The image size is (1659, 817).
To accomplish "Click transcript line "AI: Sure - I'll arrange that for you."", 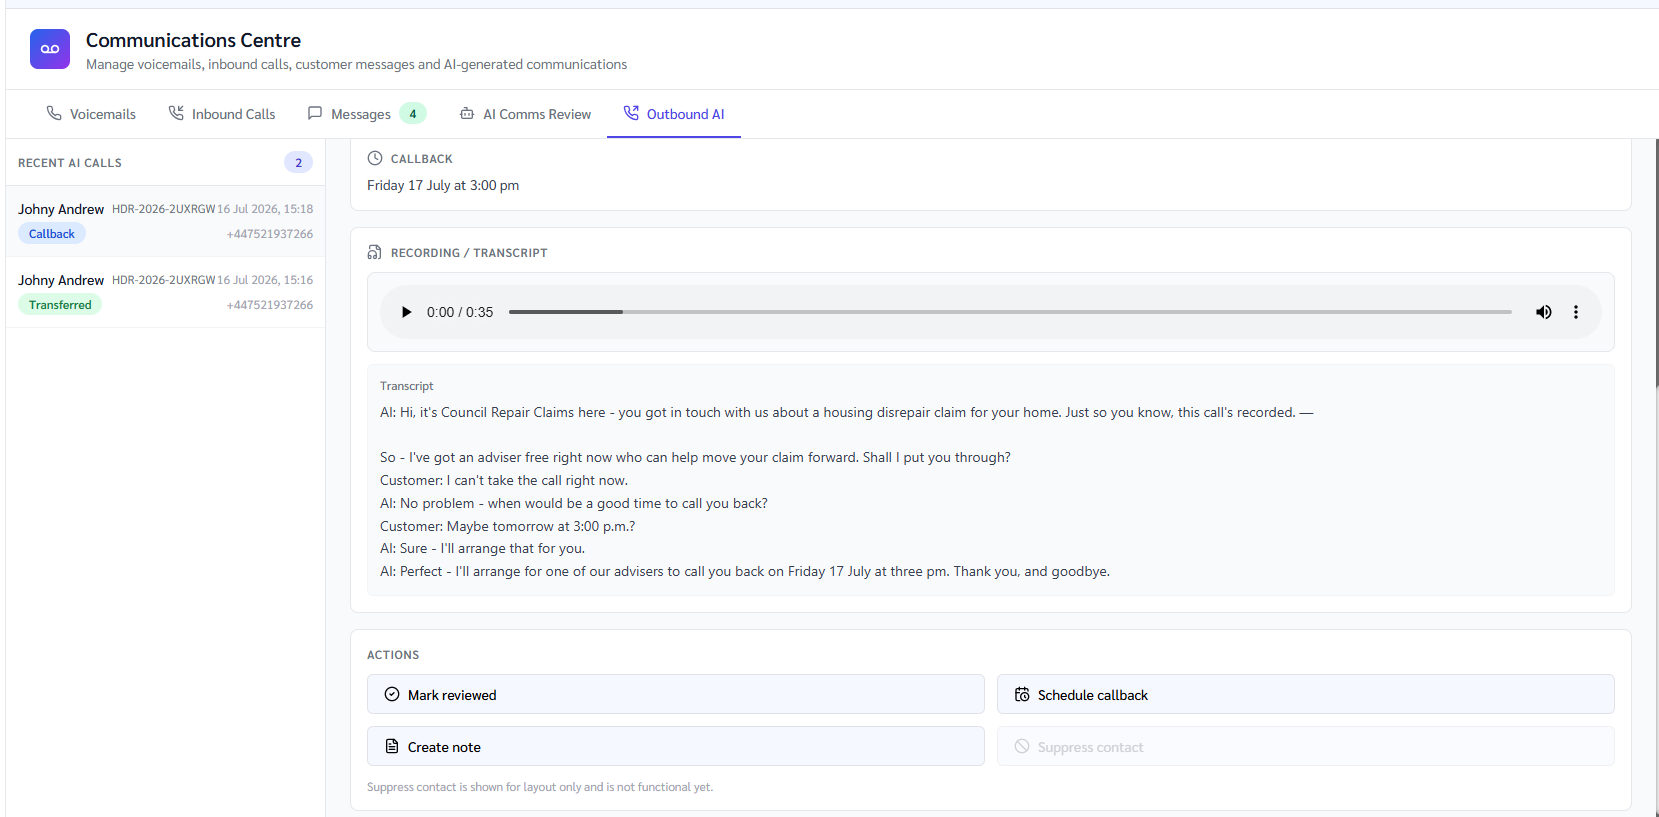I will [x=483, y=548].
